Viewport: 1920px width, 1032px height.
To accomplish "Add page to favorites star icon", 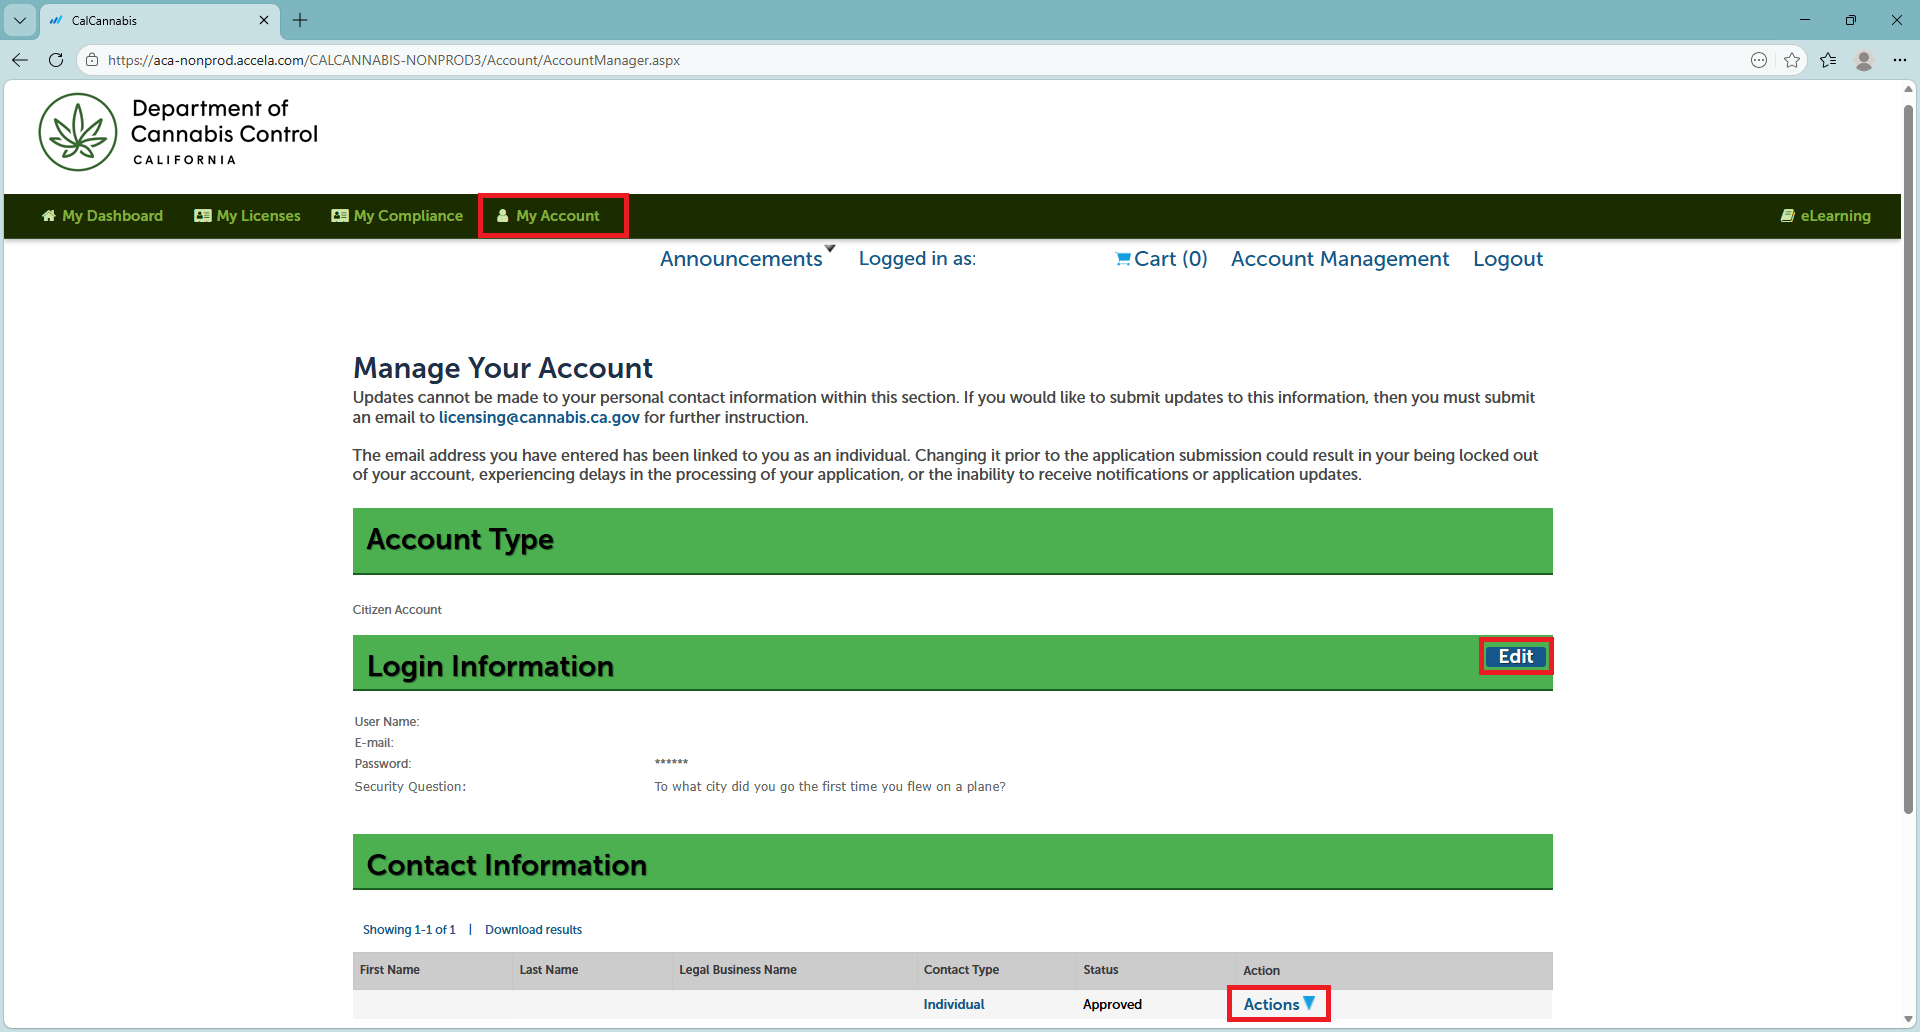I will click(x=1792, y=60).
